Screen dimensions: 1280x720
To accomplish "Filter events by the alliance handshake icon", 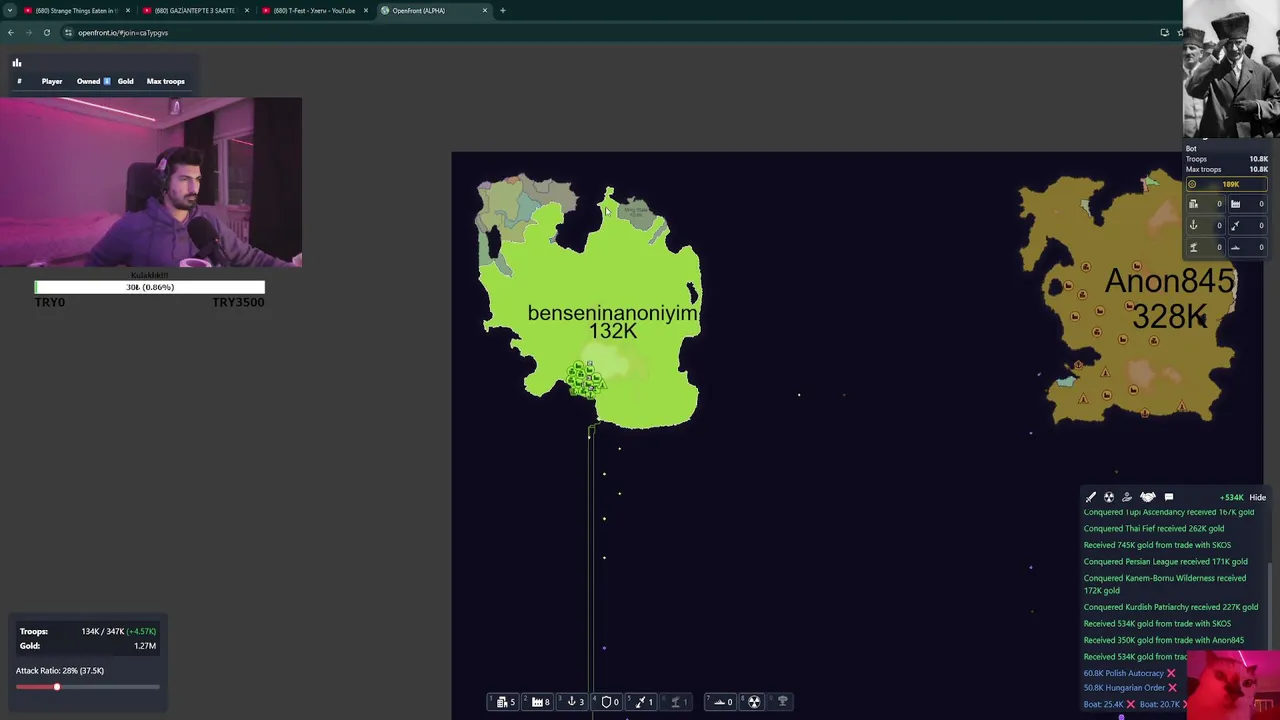I will [1148, 497].
